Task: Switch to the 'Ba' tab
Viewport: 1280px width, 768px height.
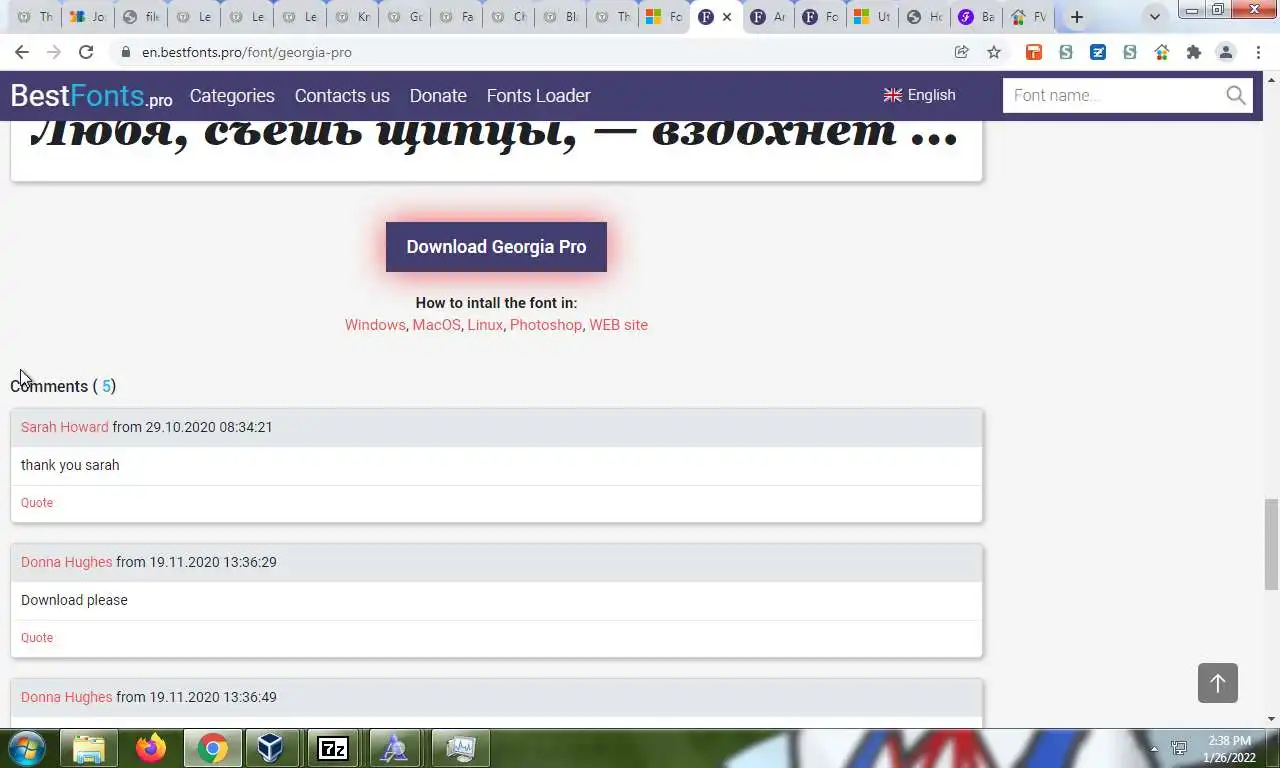Action: tap(976, 17)
